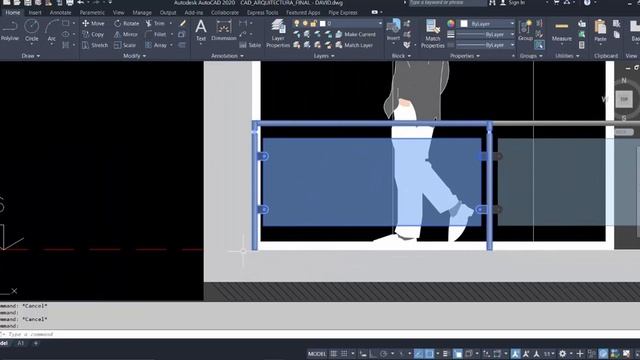This screenshot has height=360, width=640.
Task: Toggle polar tracking in status bar
Action: tap(383, 354)
